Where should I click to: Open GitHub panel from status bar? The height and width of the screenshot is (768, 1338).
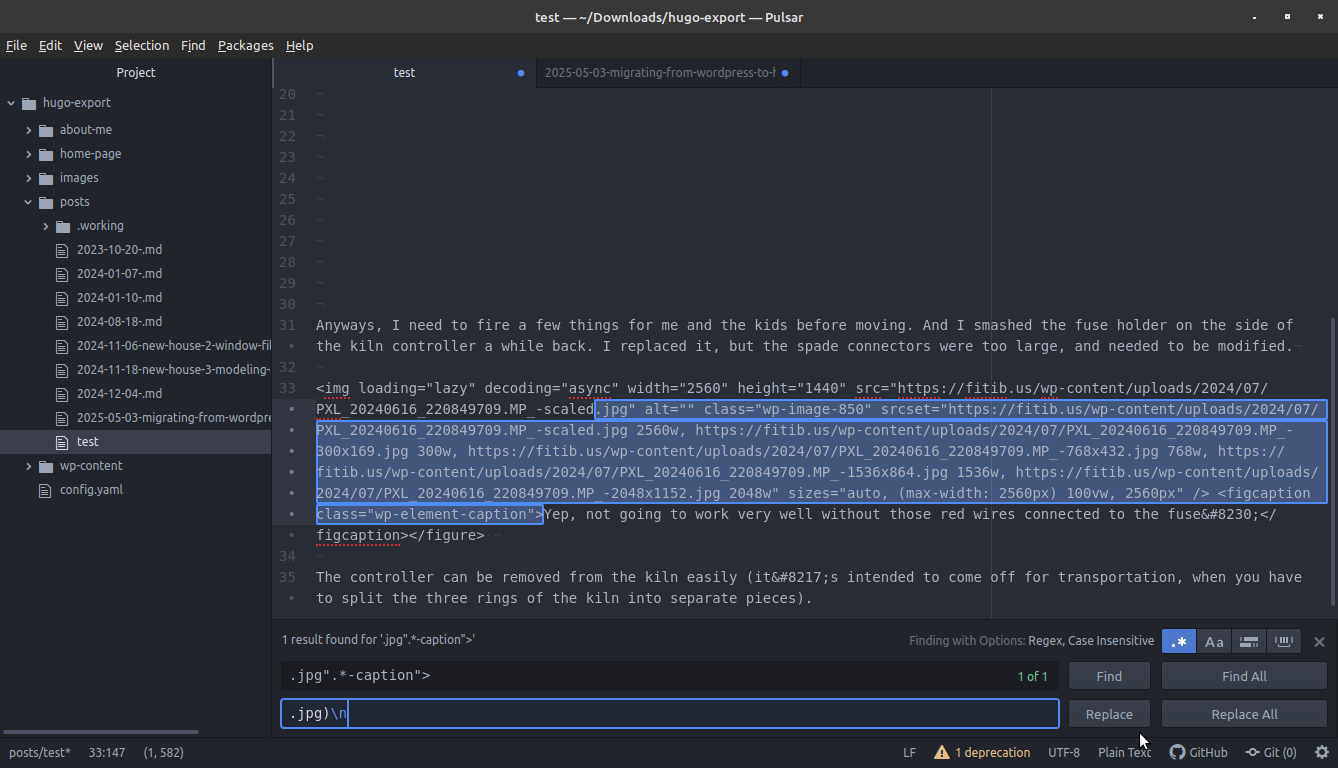point(1198,752)
